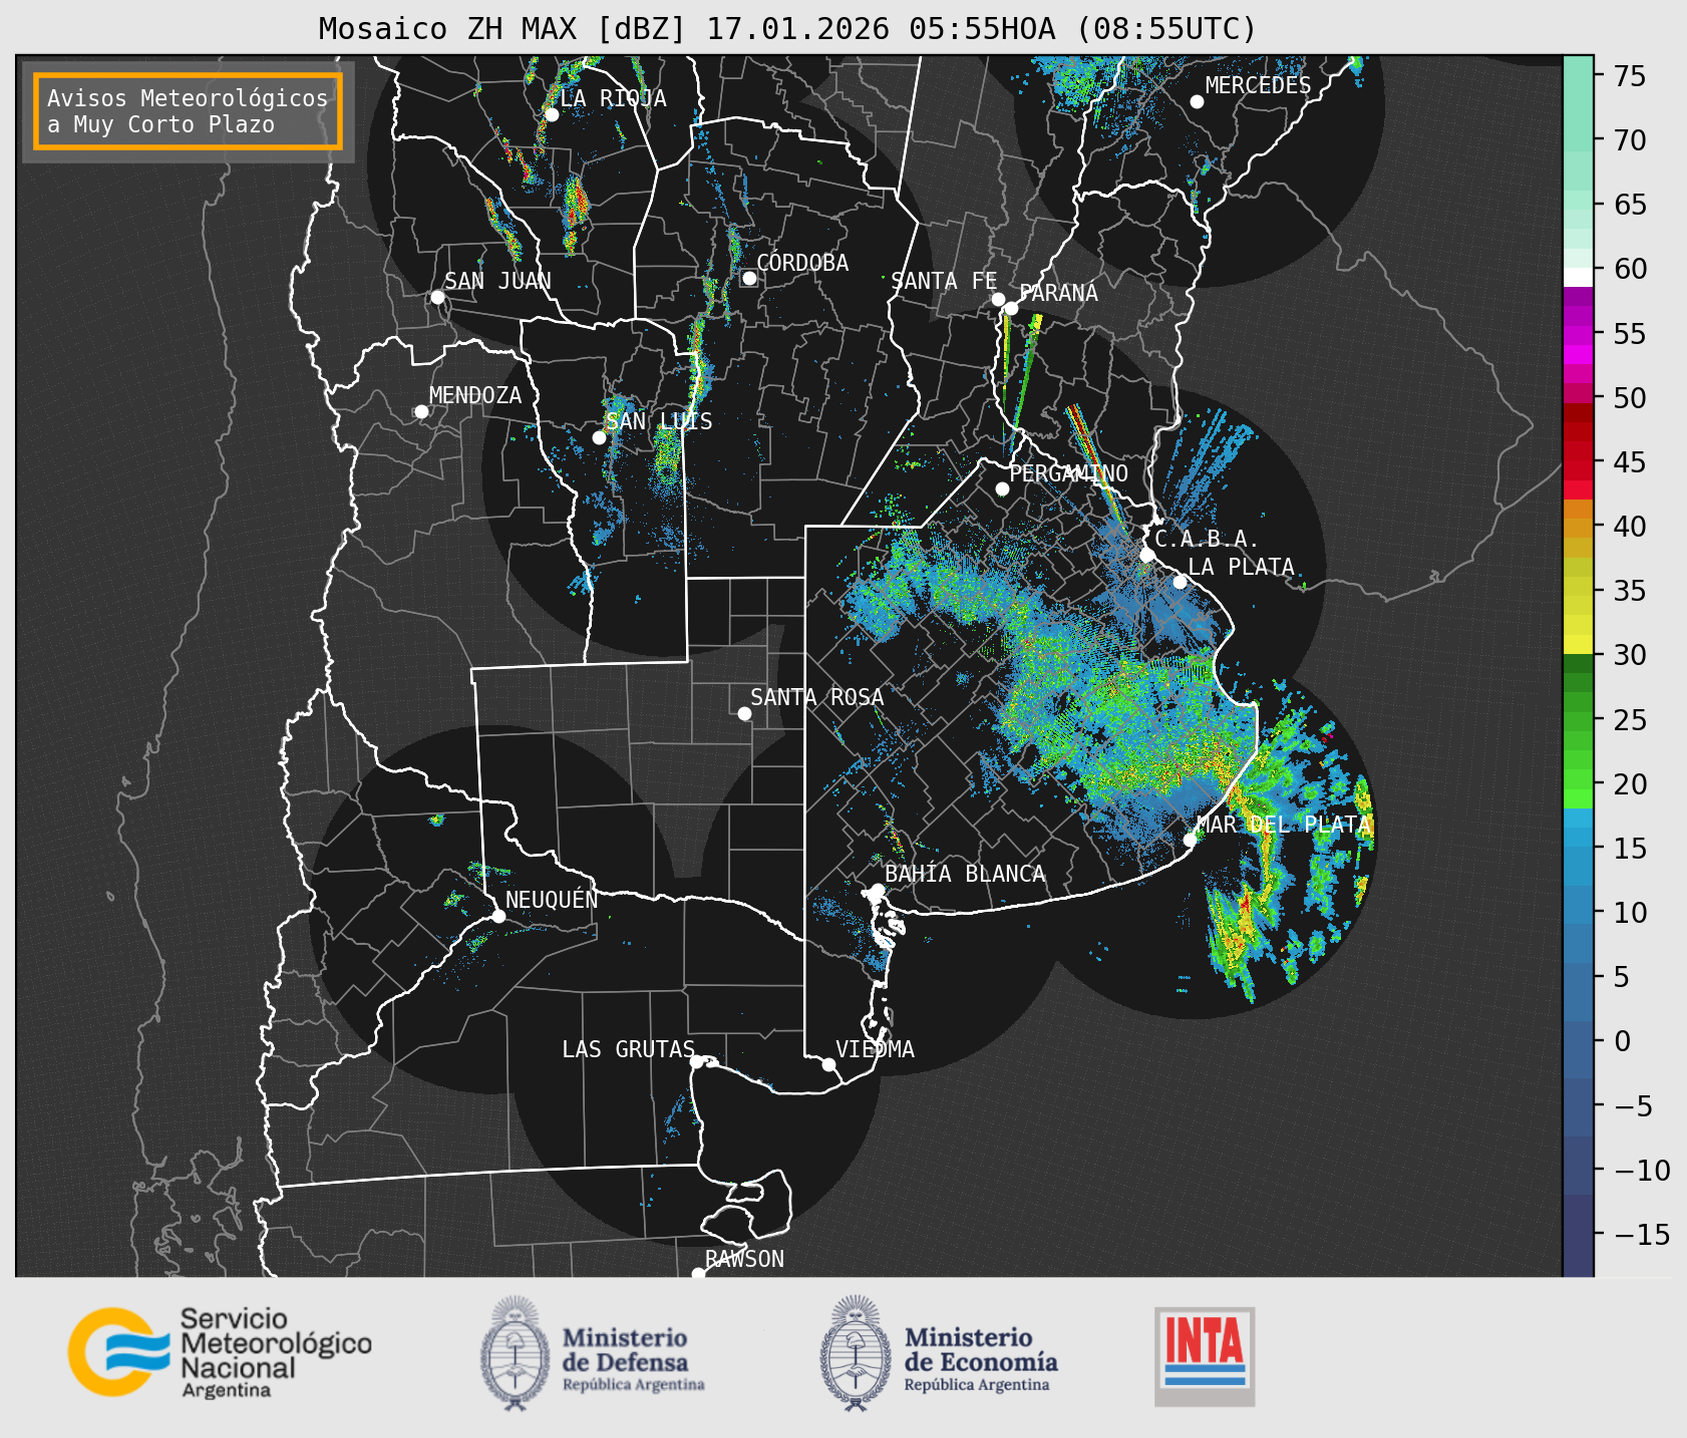
Task: Select the LA PLATA city marker dot
Action: point(1180,582)
